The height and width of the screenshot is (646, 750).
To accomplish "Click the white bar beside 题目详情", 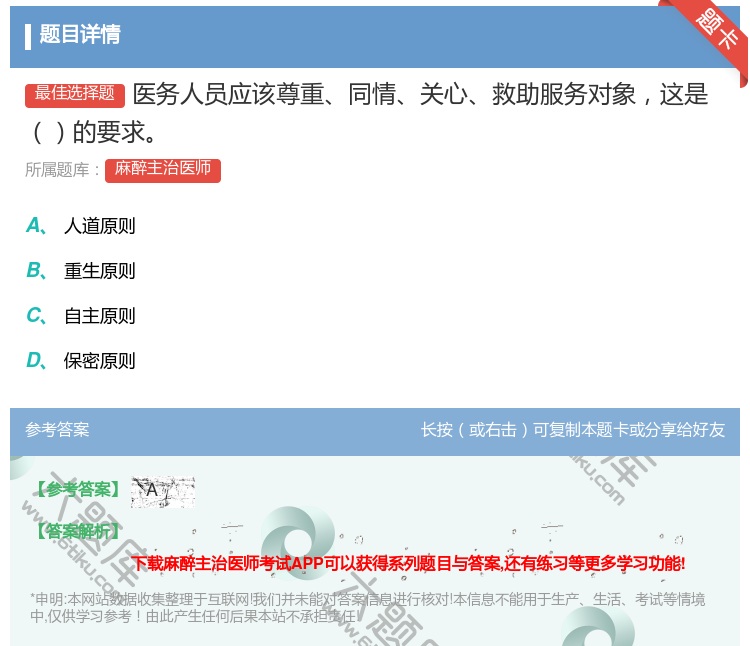I will [x=28, y=35].
